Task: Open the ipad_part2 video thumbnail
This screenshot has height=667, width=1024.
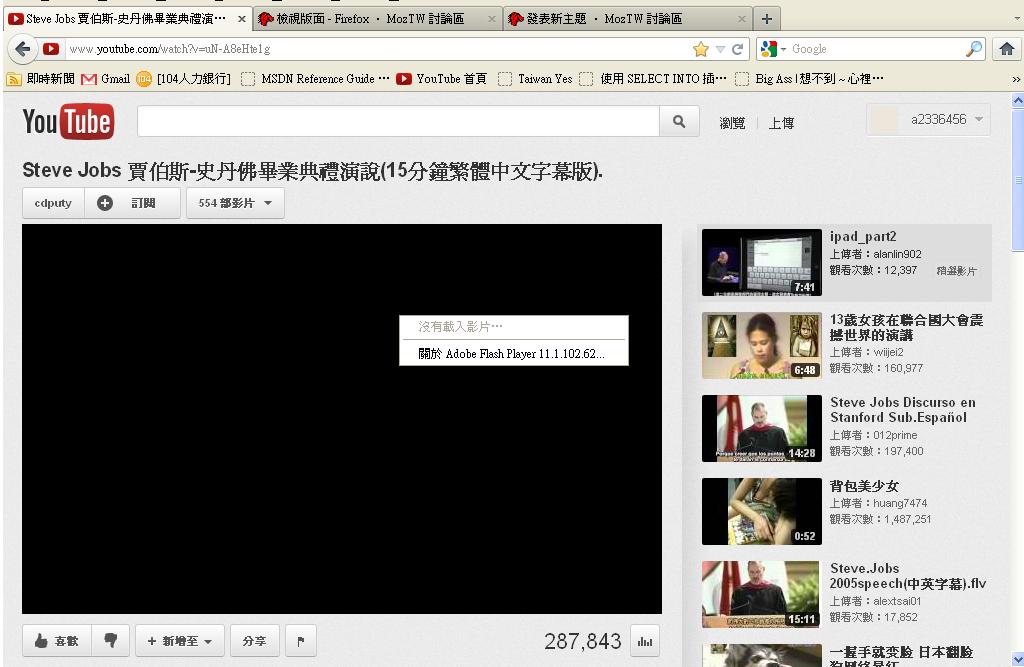Action: tap(761, 263)
